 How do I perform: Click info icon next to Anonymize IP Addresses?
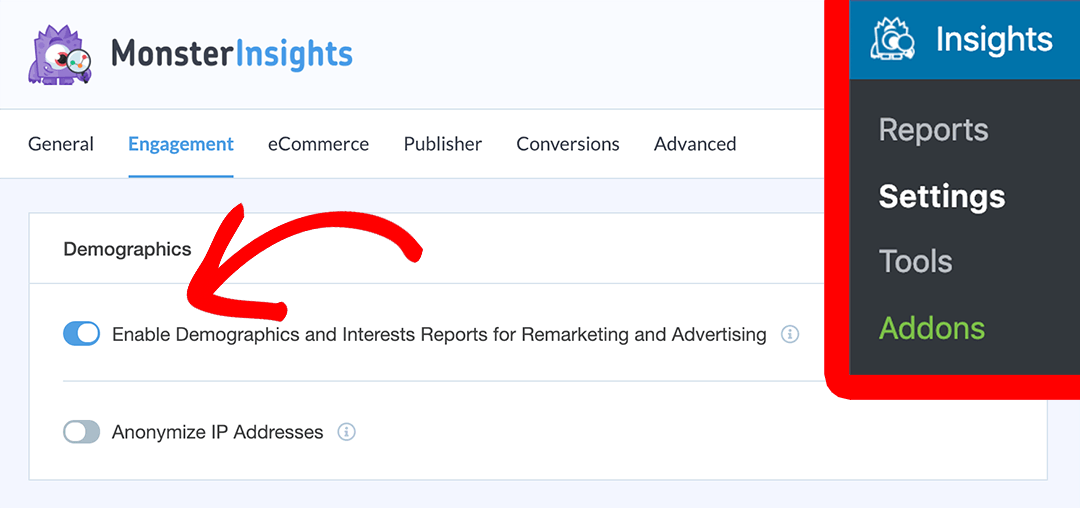(347, 432)
